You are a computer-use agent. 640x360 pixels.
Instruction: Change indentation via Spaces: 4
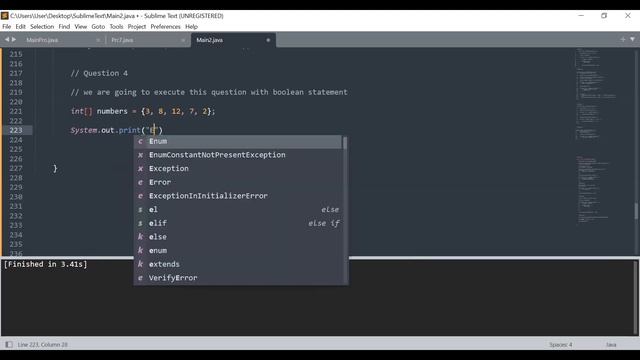[x=560, y=344]
